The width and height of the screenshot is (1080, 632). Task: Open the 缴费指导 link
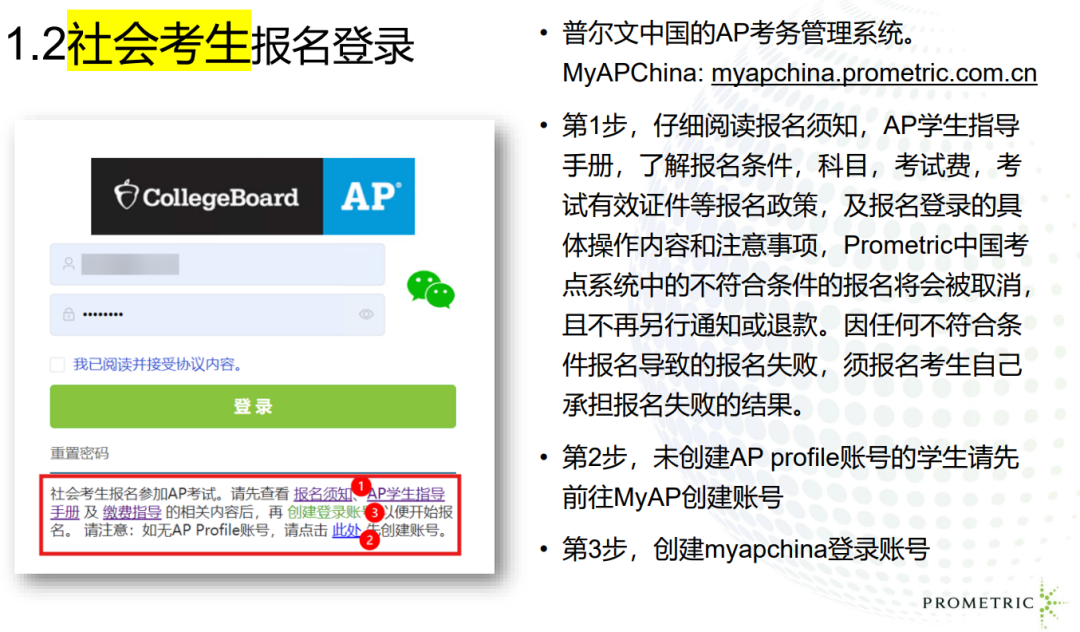[132, 512]
